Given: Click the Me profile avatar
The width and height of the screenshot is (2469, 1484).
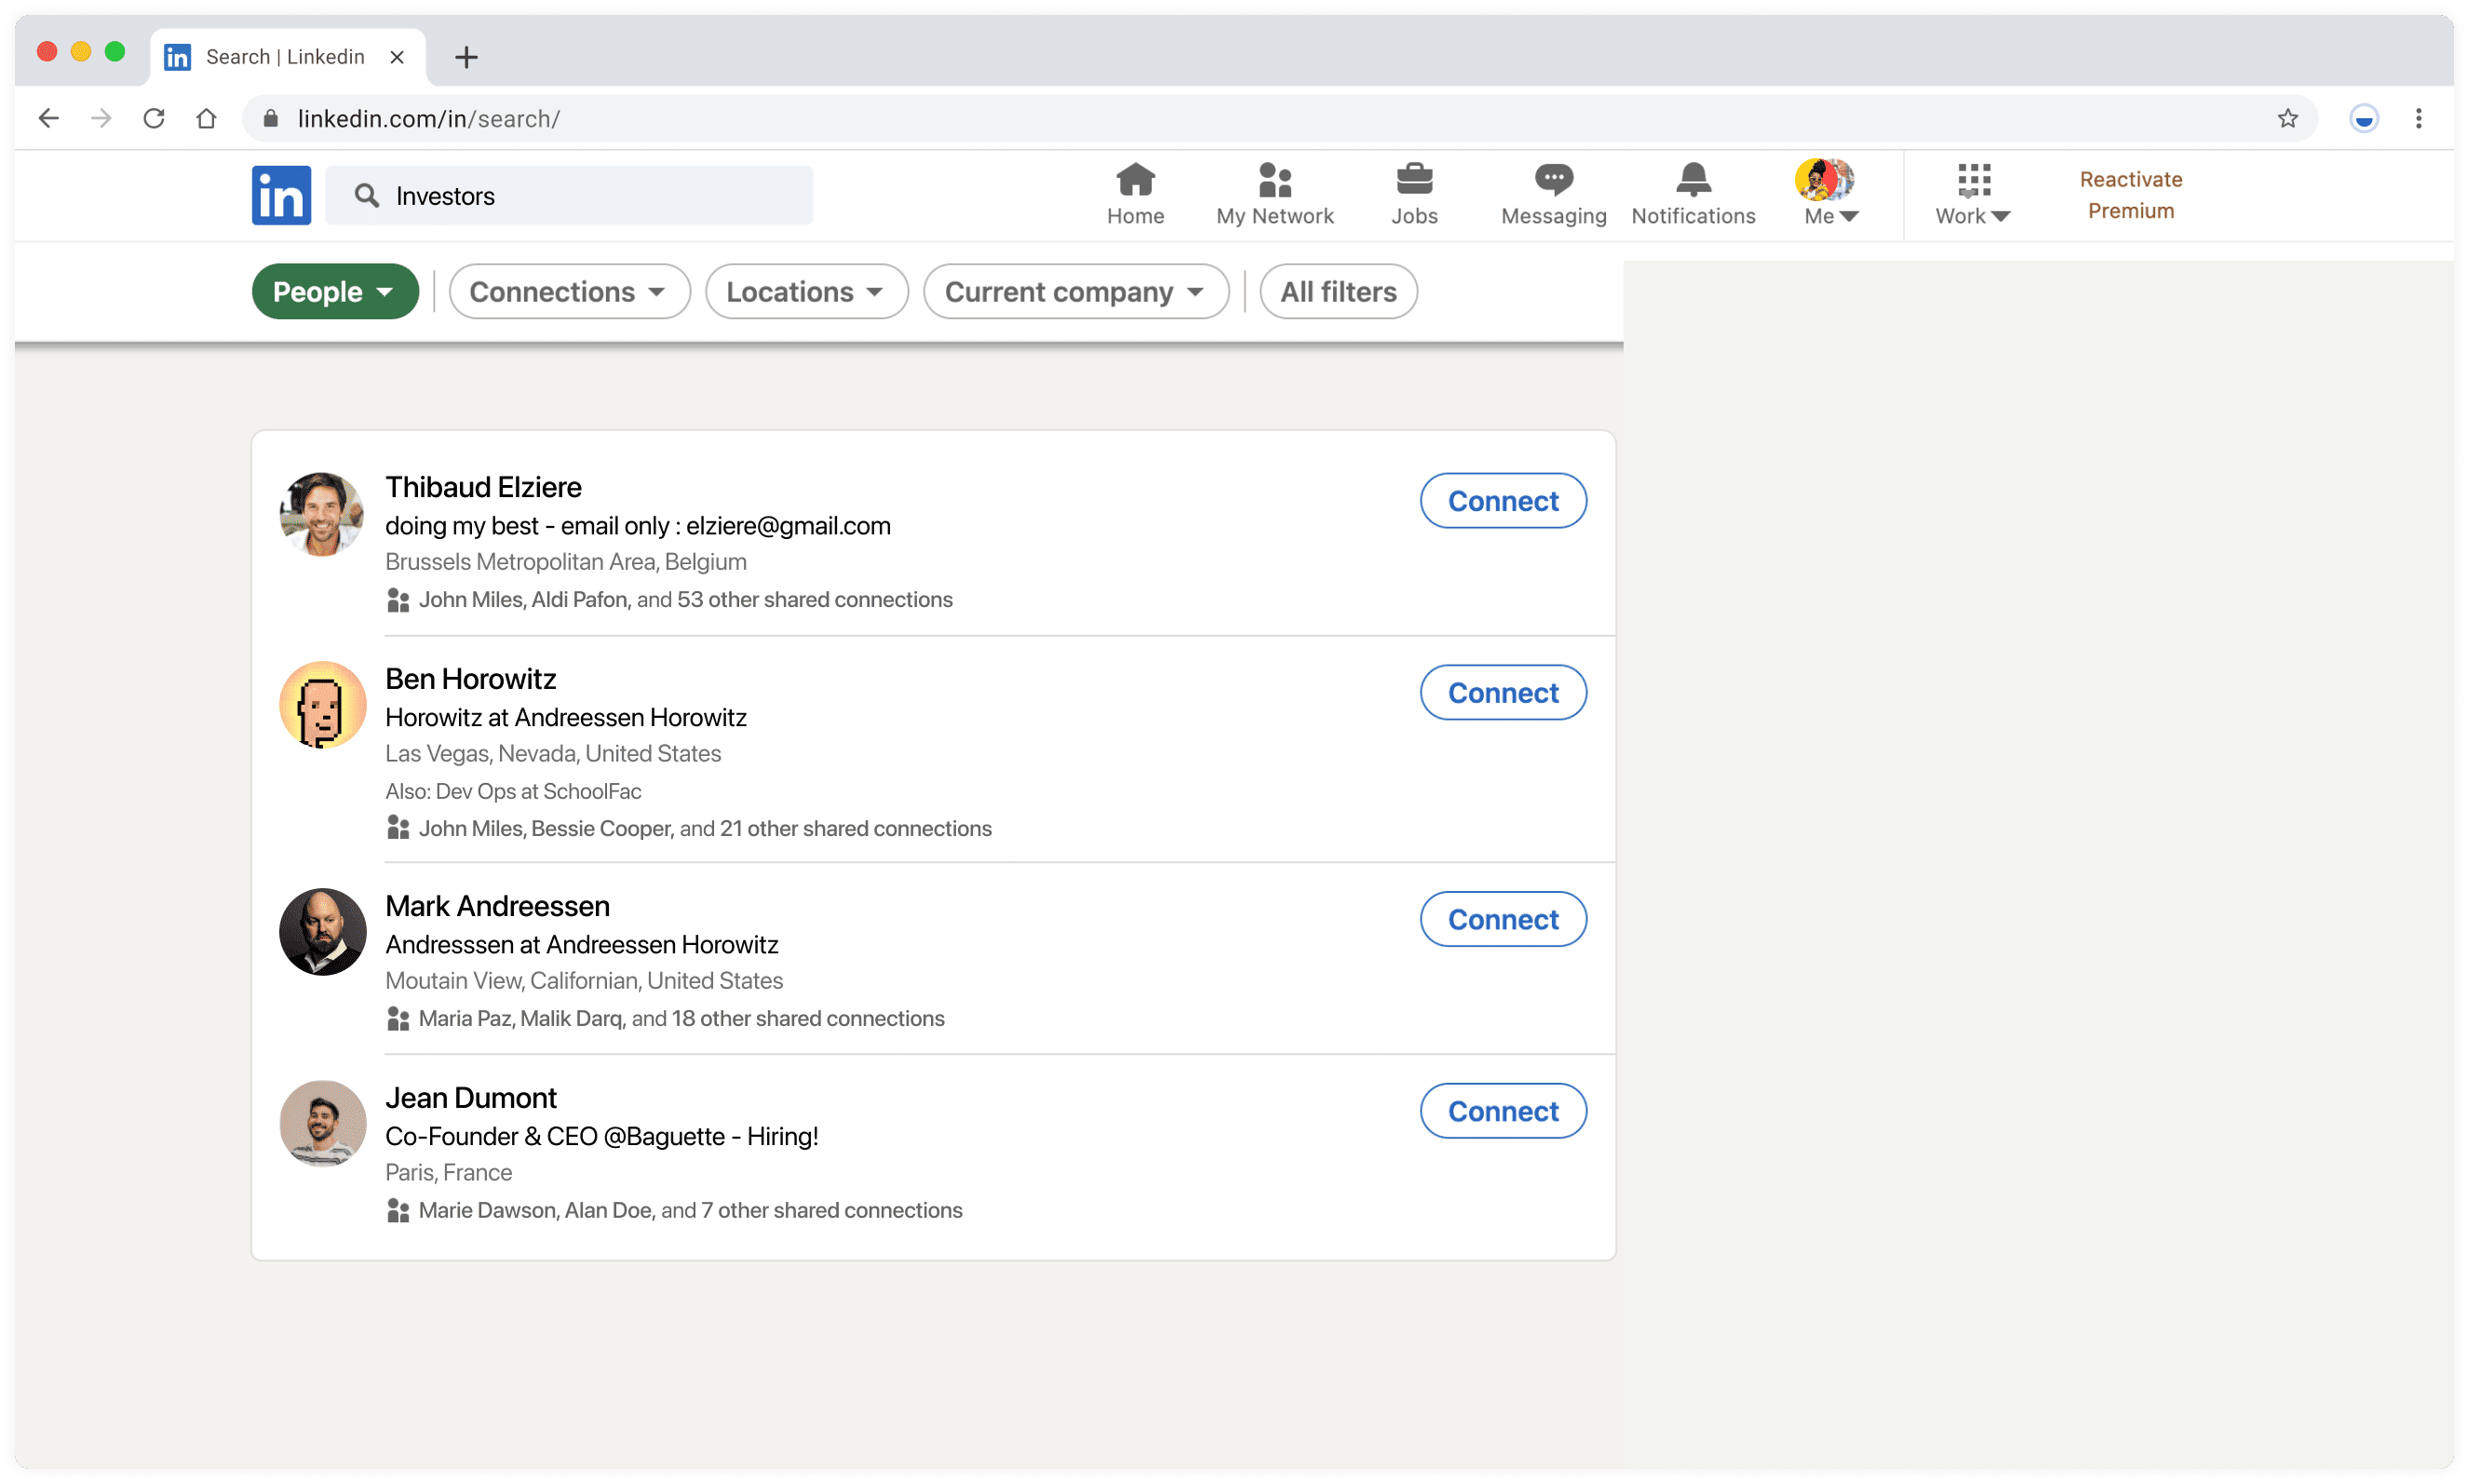Looking at the screenshot, I should 1824,179.
